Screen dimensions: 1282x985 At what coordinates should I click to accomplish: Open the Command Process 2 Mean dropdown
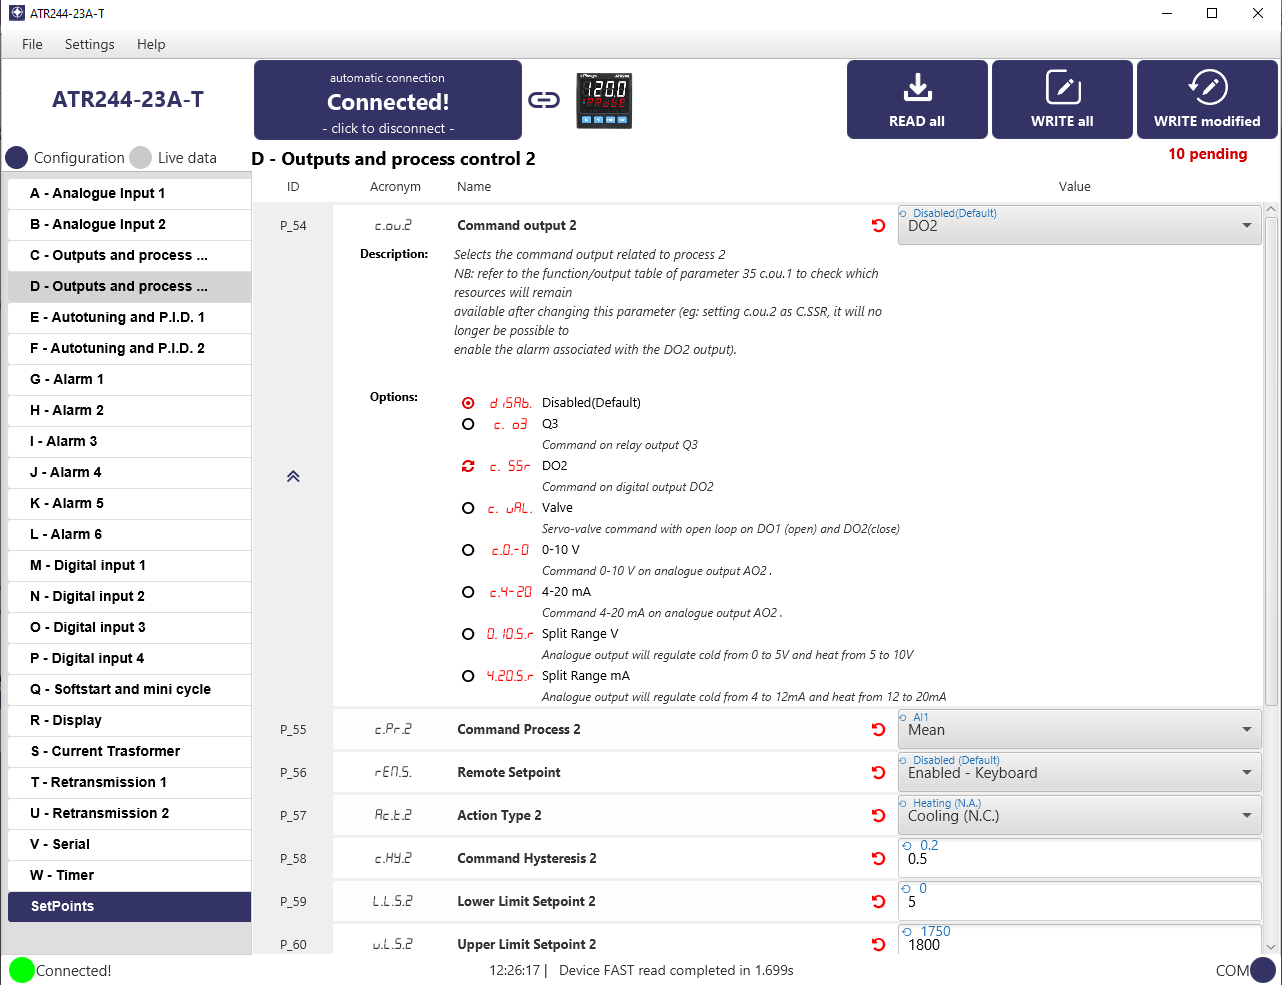pyautogui.click(x=1080, y=730)
